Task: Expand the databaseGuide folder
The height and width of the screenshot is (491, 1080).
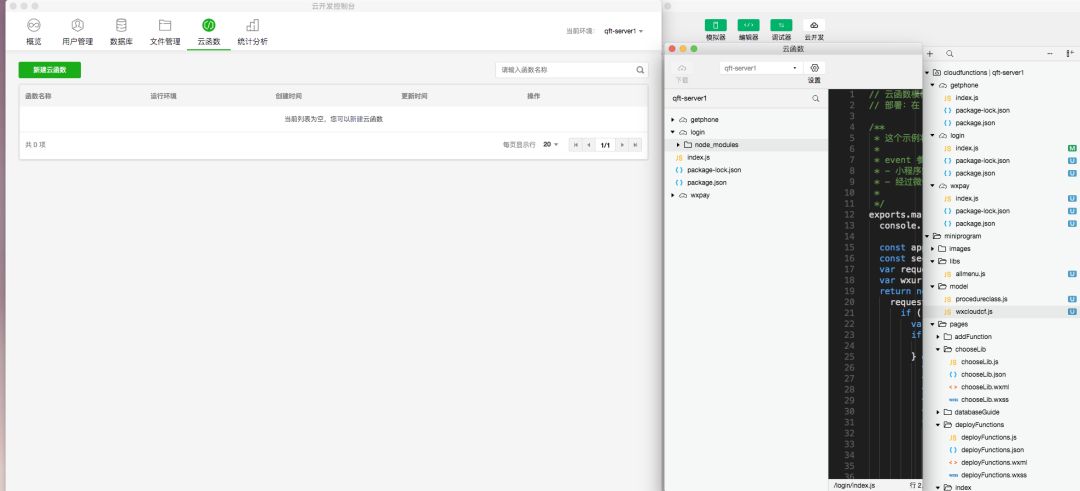Action: [939, 412]
